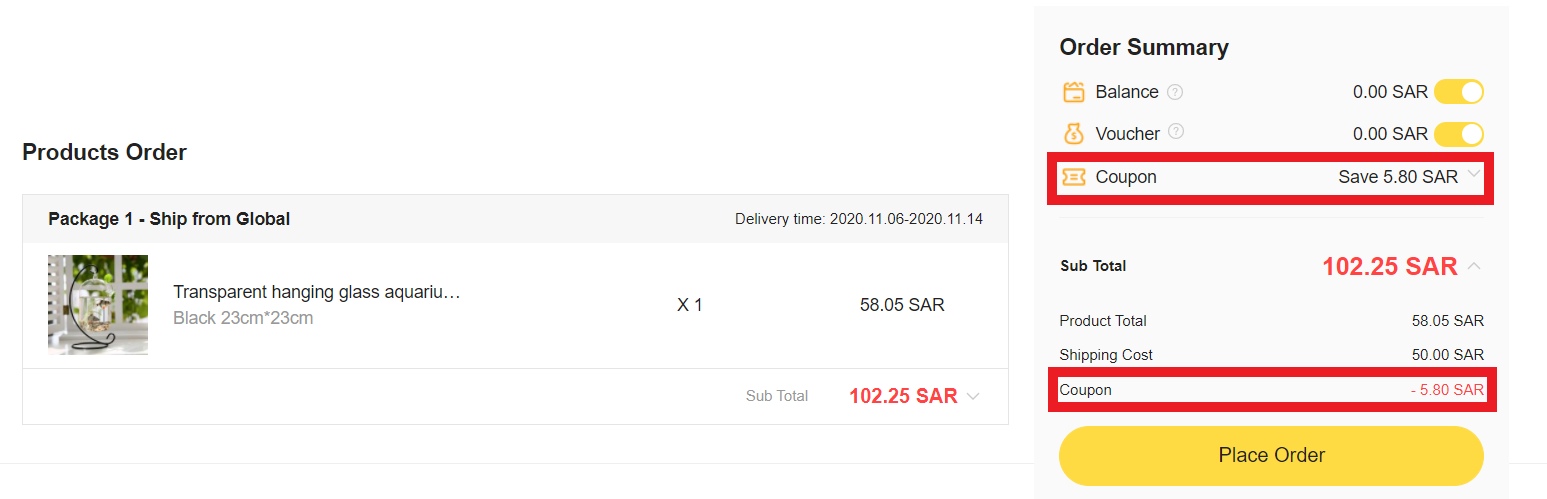Click the red -5.80 SAR coupon discount

pyautogui.click(x=1447, y=390)
